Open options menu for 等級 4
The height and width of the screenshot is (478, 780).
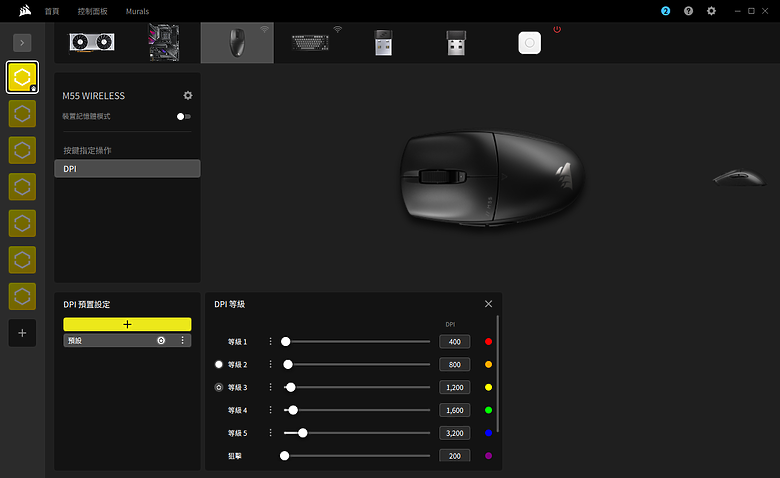click(x=270, y=410)
